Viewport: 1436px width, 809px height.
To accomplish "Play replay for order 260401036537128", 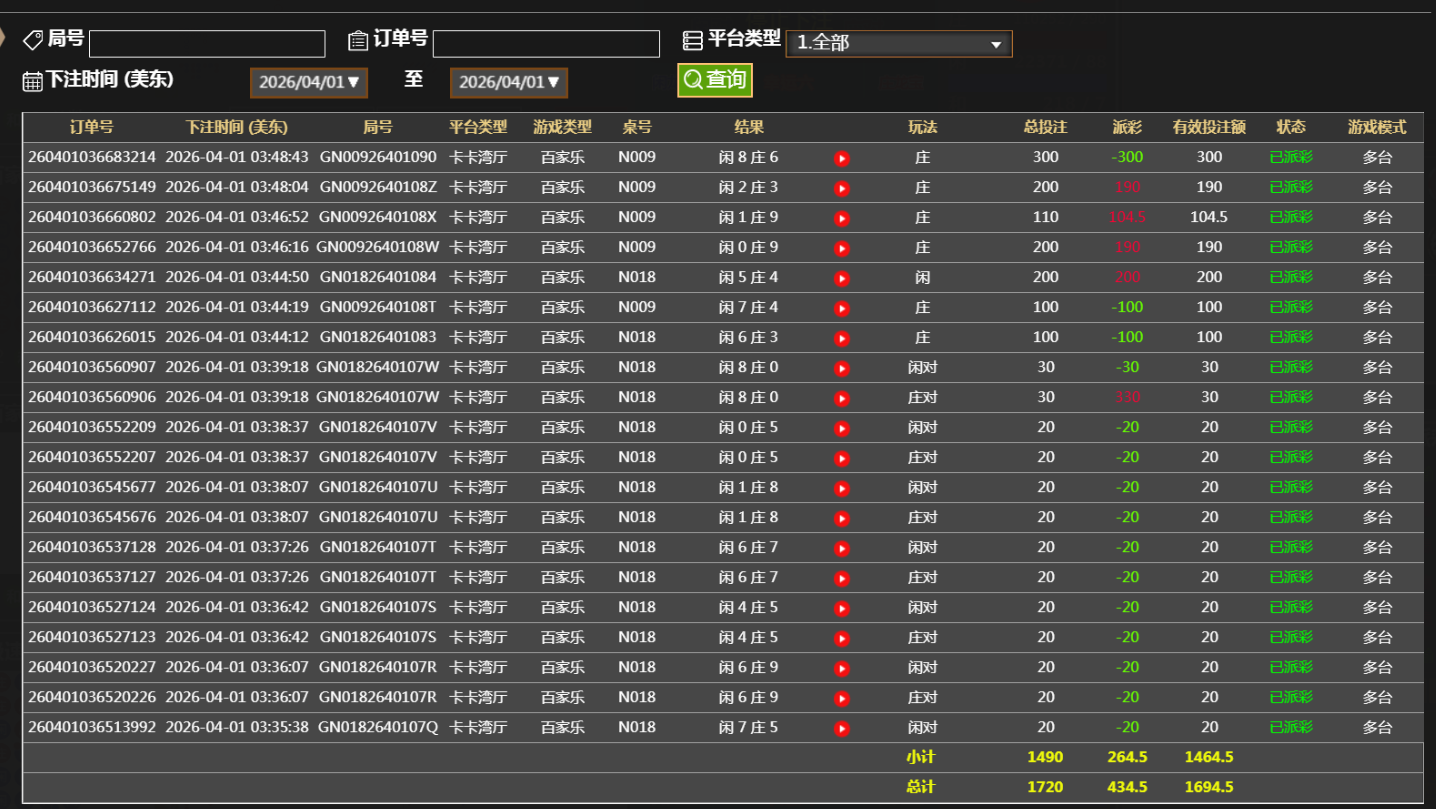I will 842,548.
